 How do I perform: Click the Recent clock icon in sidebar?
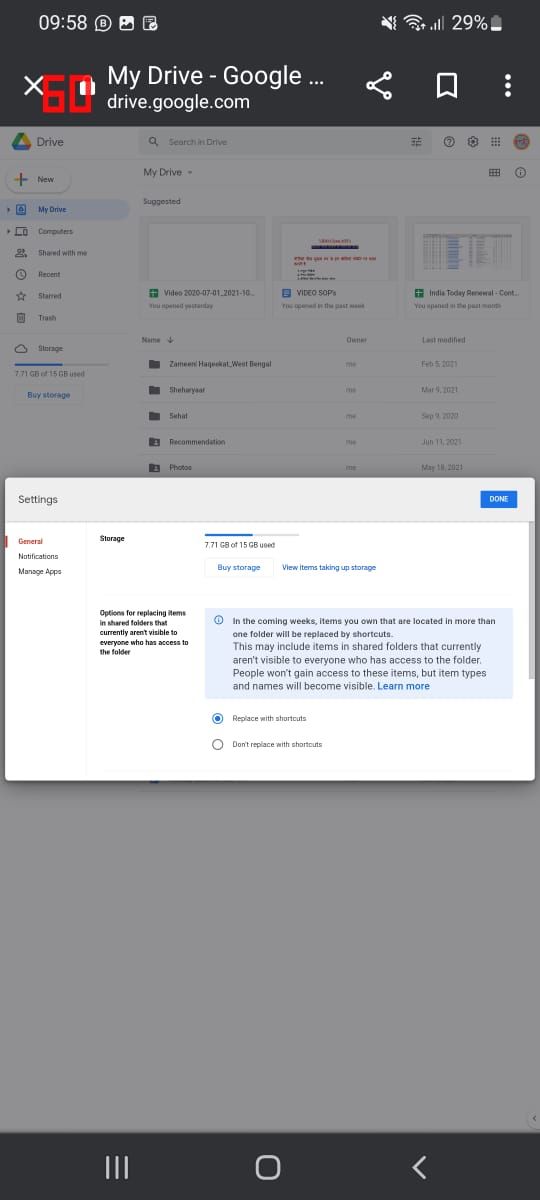21,274
